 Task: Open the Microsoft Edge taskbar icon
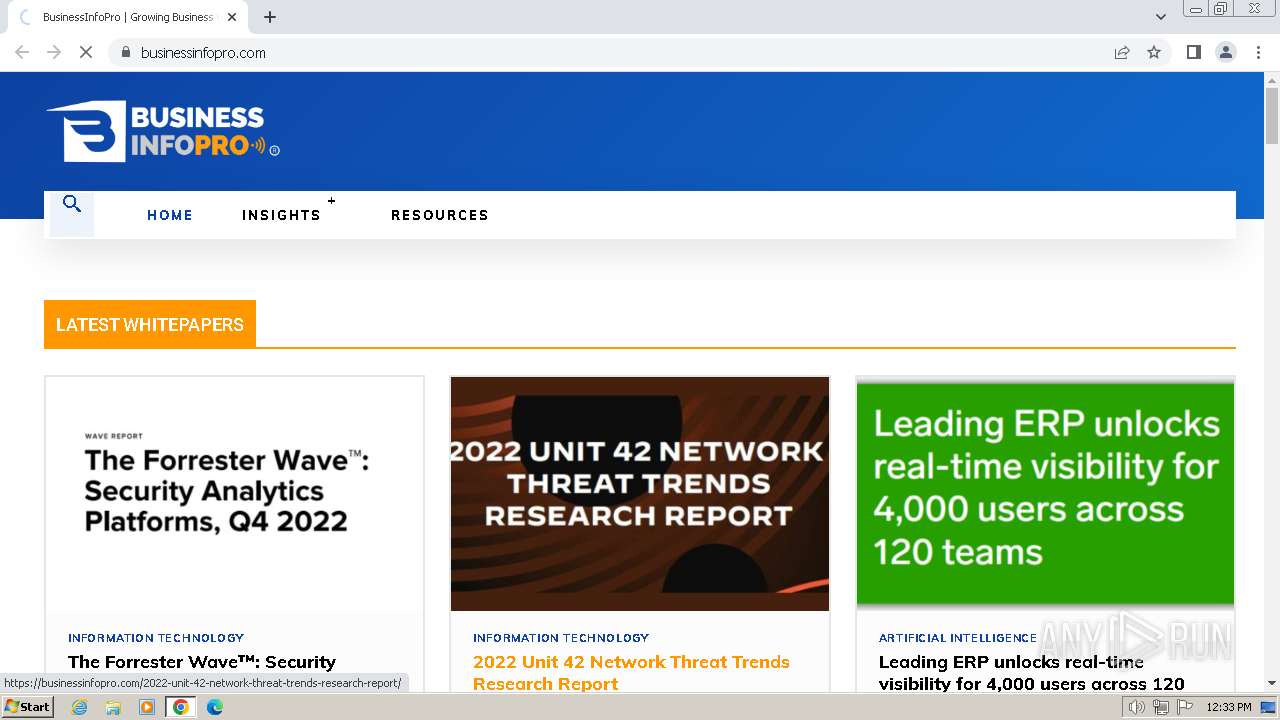pos(215,707)
